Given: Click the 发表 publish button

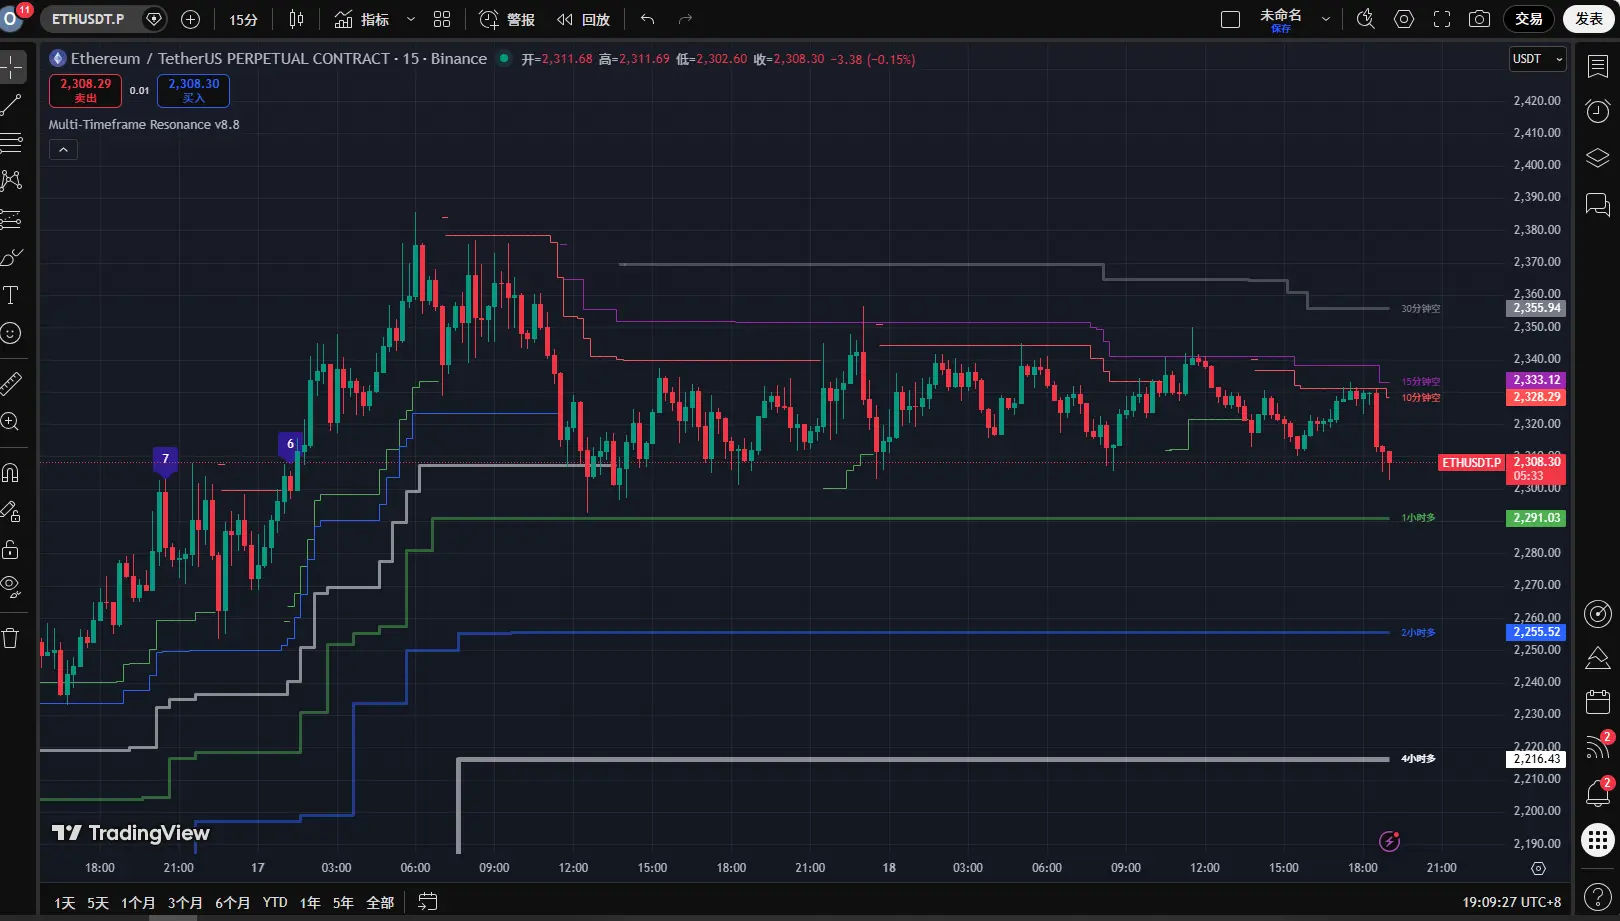Looking at the screenshot, I should [x=1589, y=19].
